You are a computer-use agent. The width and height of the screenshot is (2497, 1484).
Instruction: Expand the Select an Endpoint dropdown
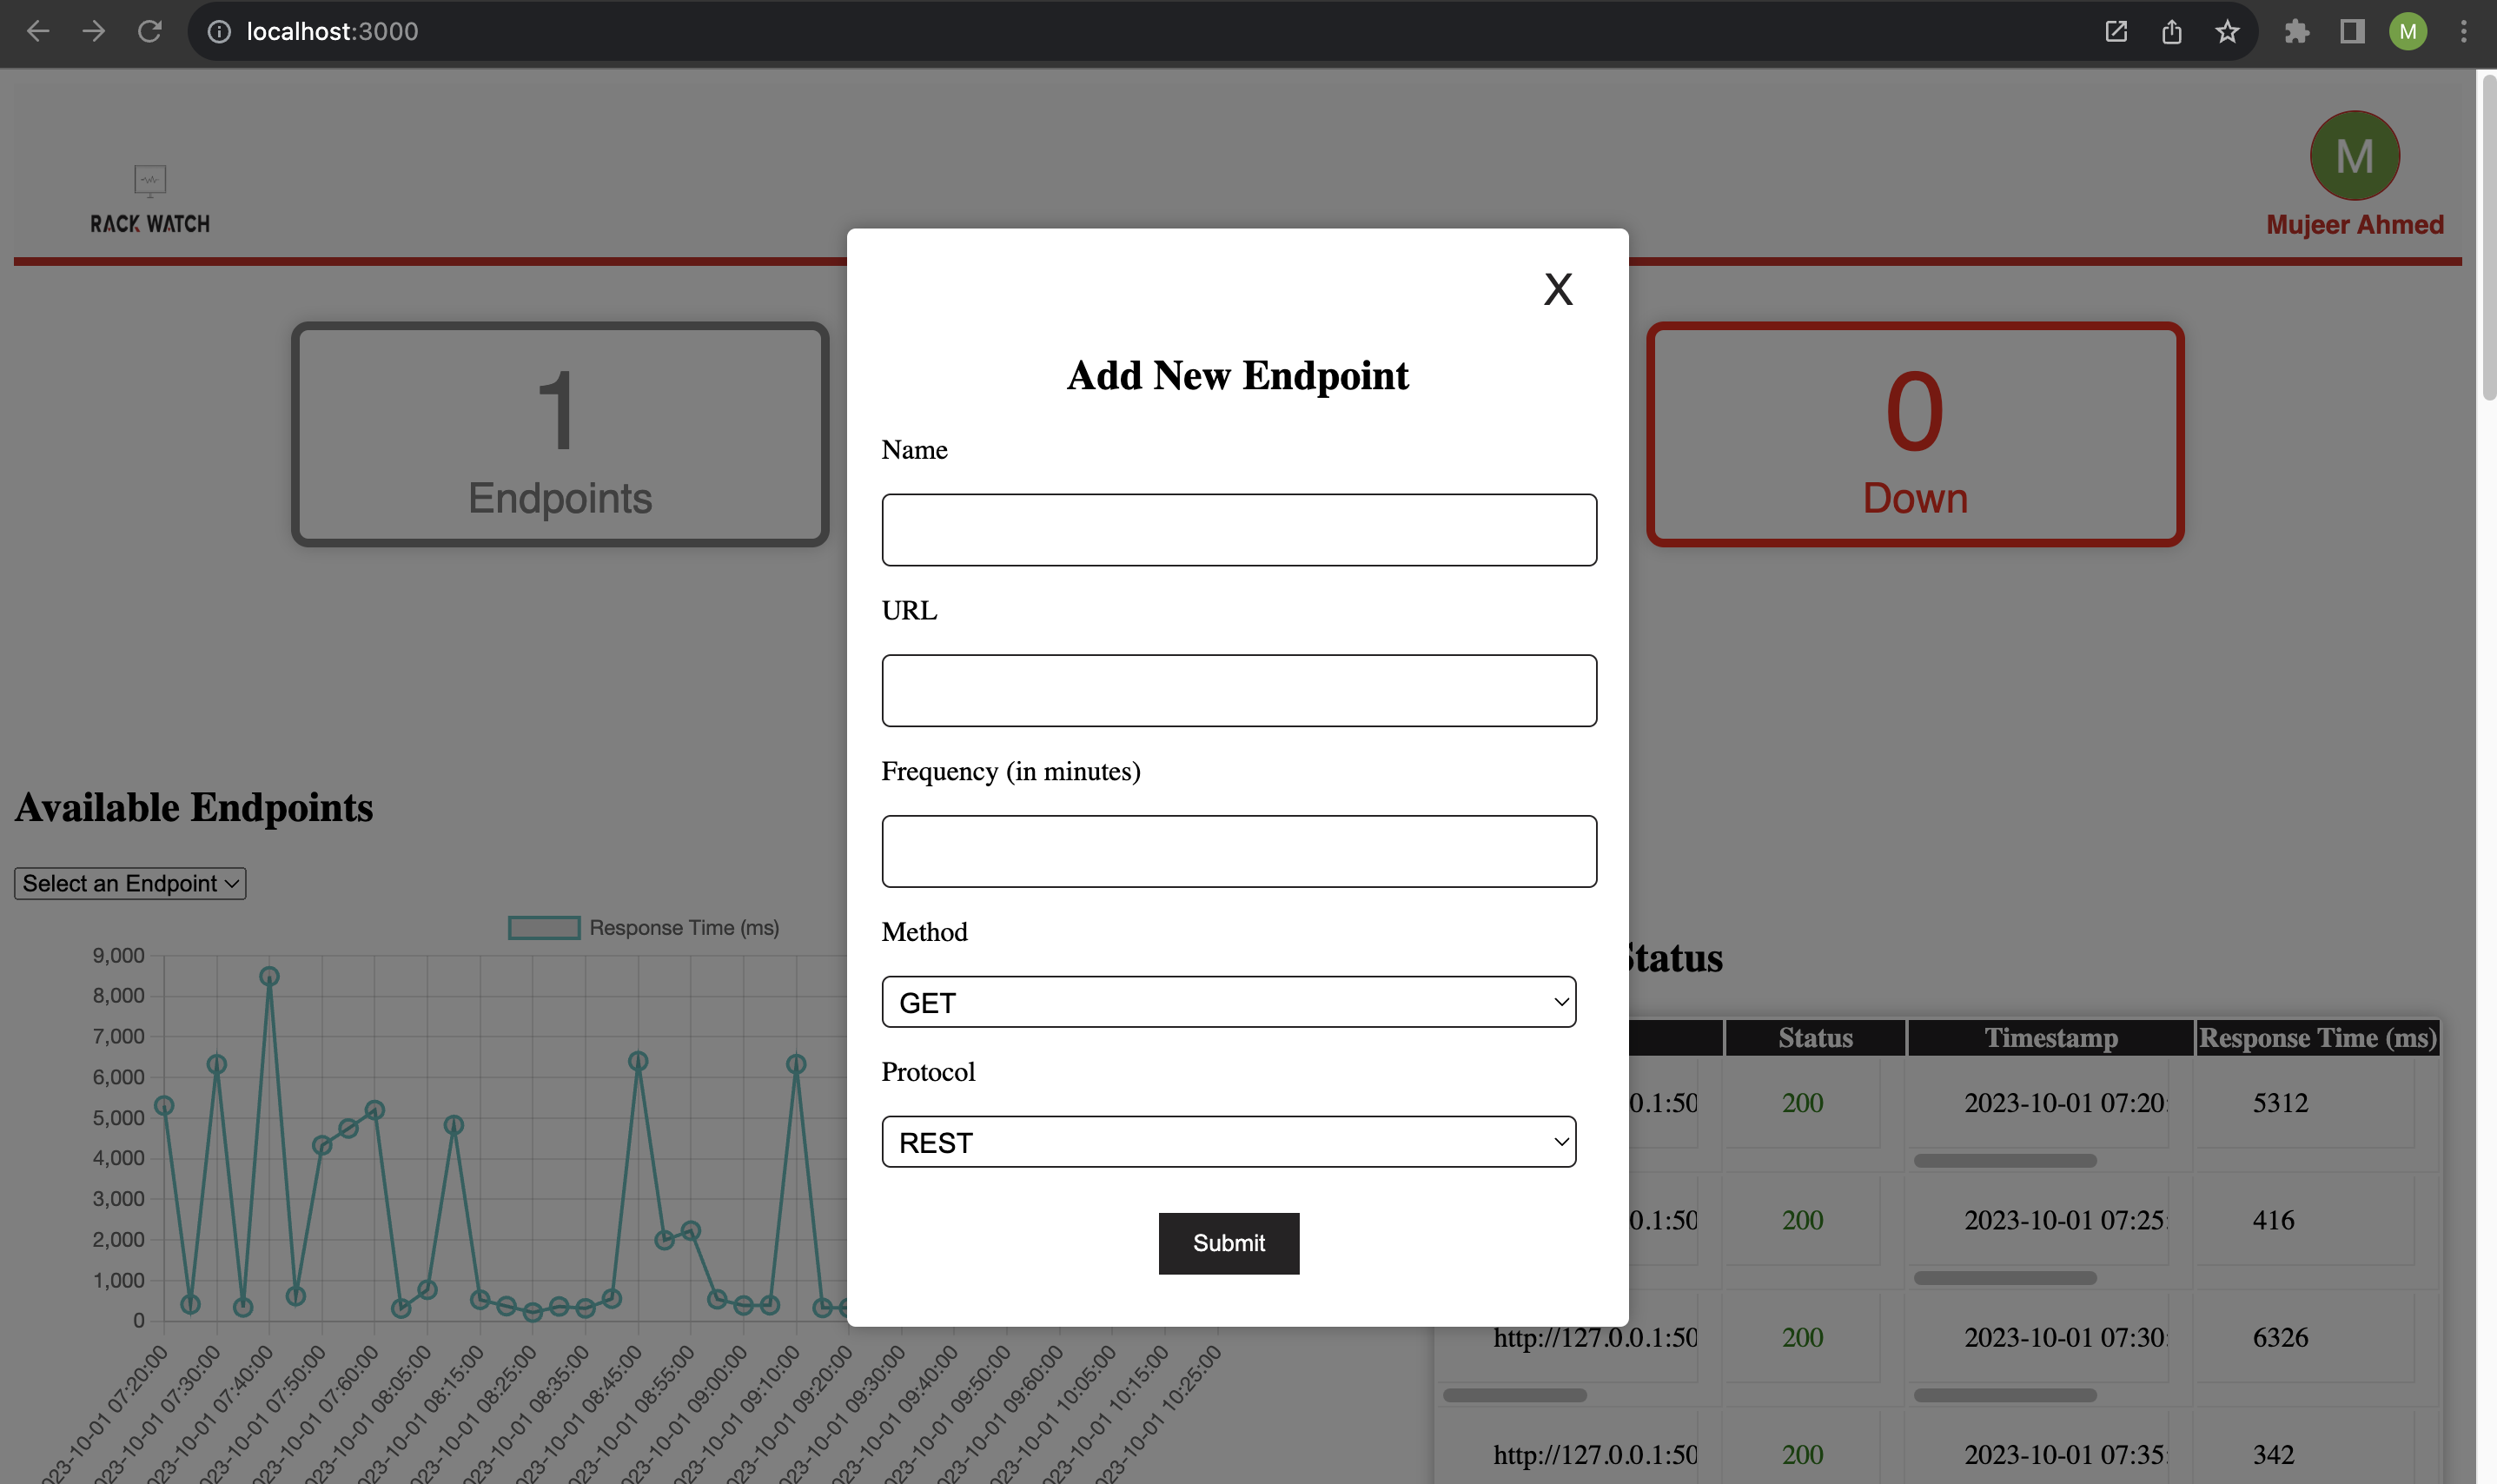pos(130,883)
